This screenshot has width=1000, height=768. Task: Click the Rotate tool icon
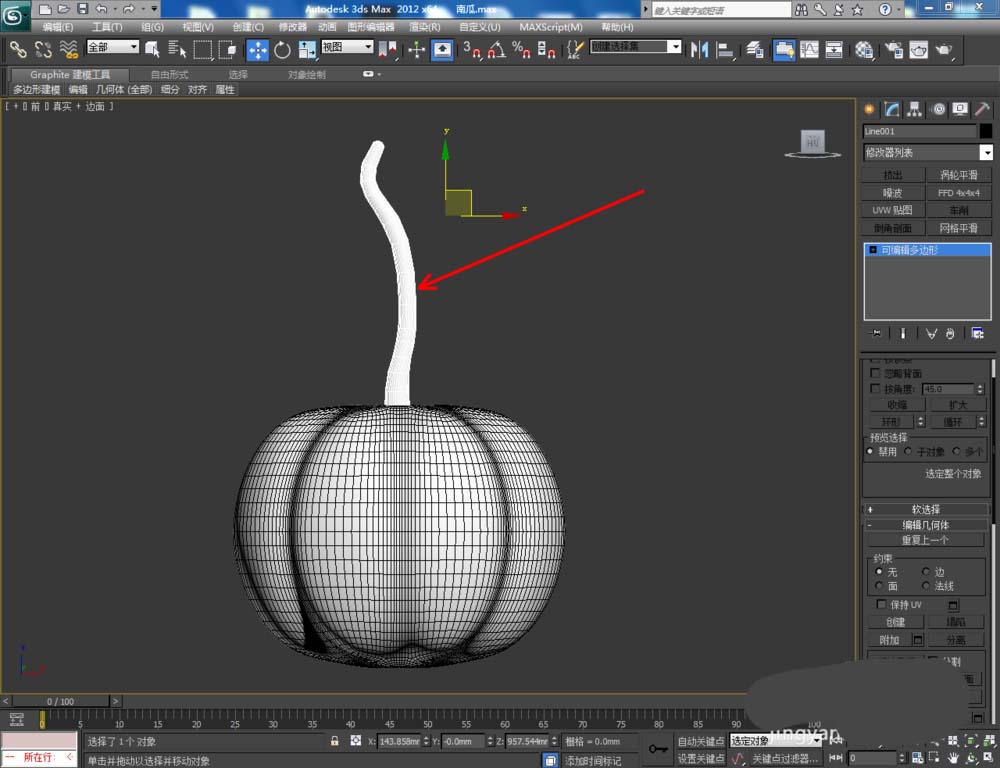(x=282, y=49)
